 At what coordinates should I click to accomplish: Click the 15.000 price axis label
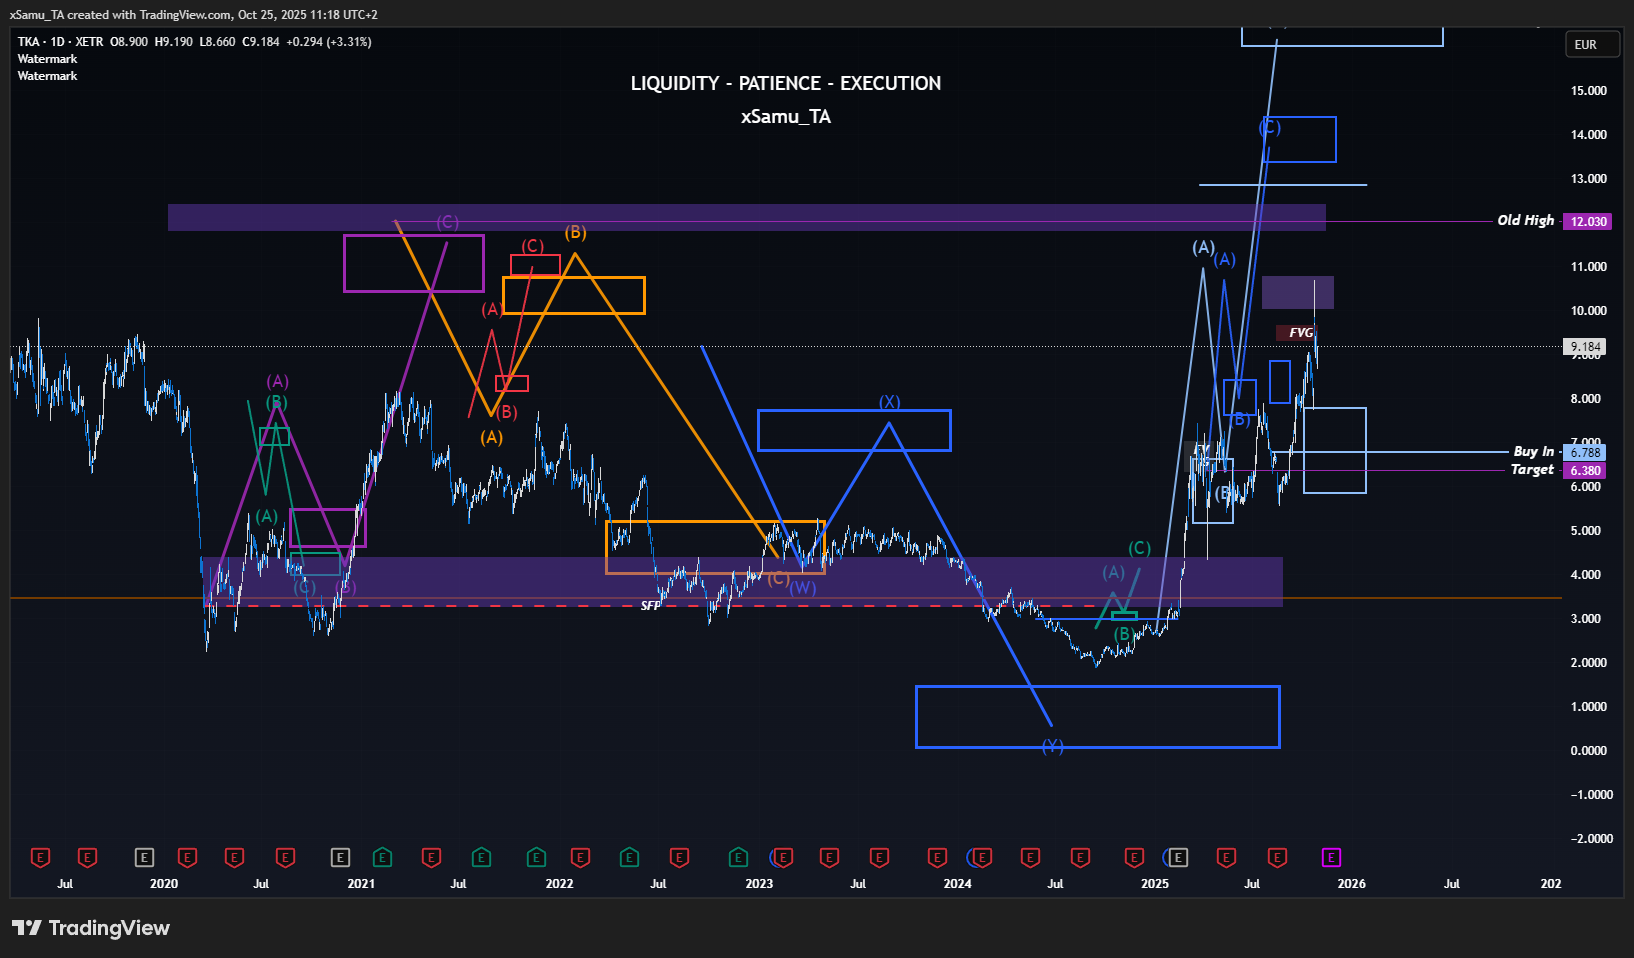pos(1589,91)
